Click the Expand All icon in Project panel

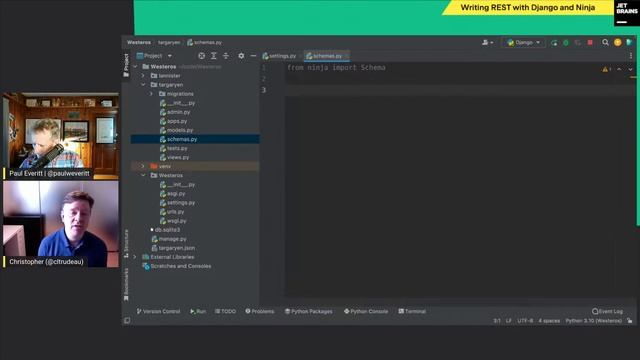pos(213,56)
